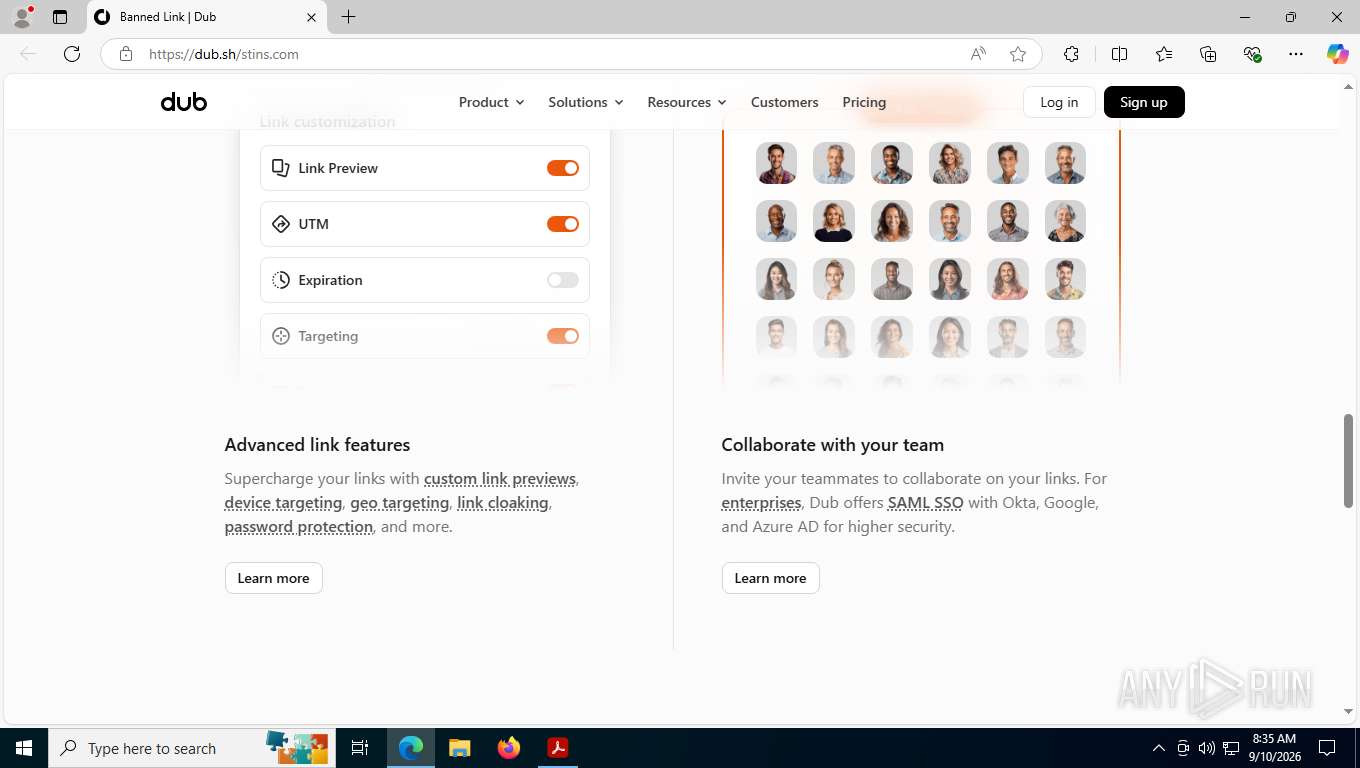Close the Banned Link tab
Viewport: 1360px width, 768px height.
(311, 17)
